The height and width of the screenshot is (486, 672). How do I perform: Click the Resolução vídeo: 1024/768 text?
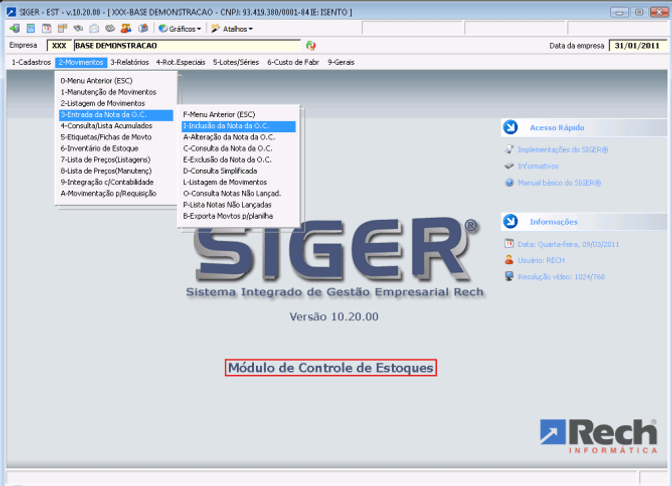click(x=561, y=276)
